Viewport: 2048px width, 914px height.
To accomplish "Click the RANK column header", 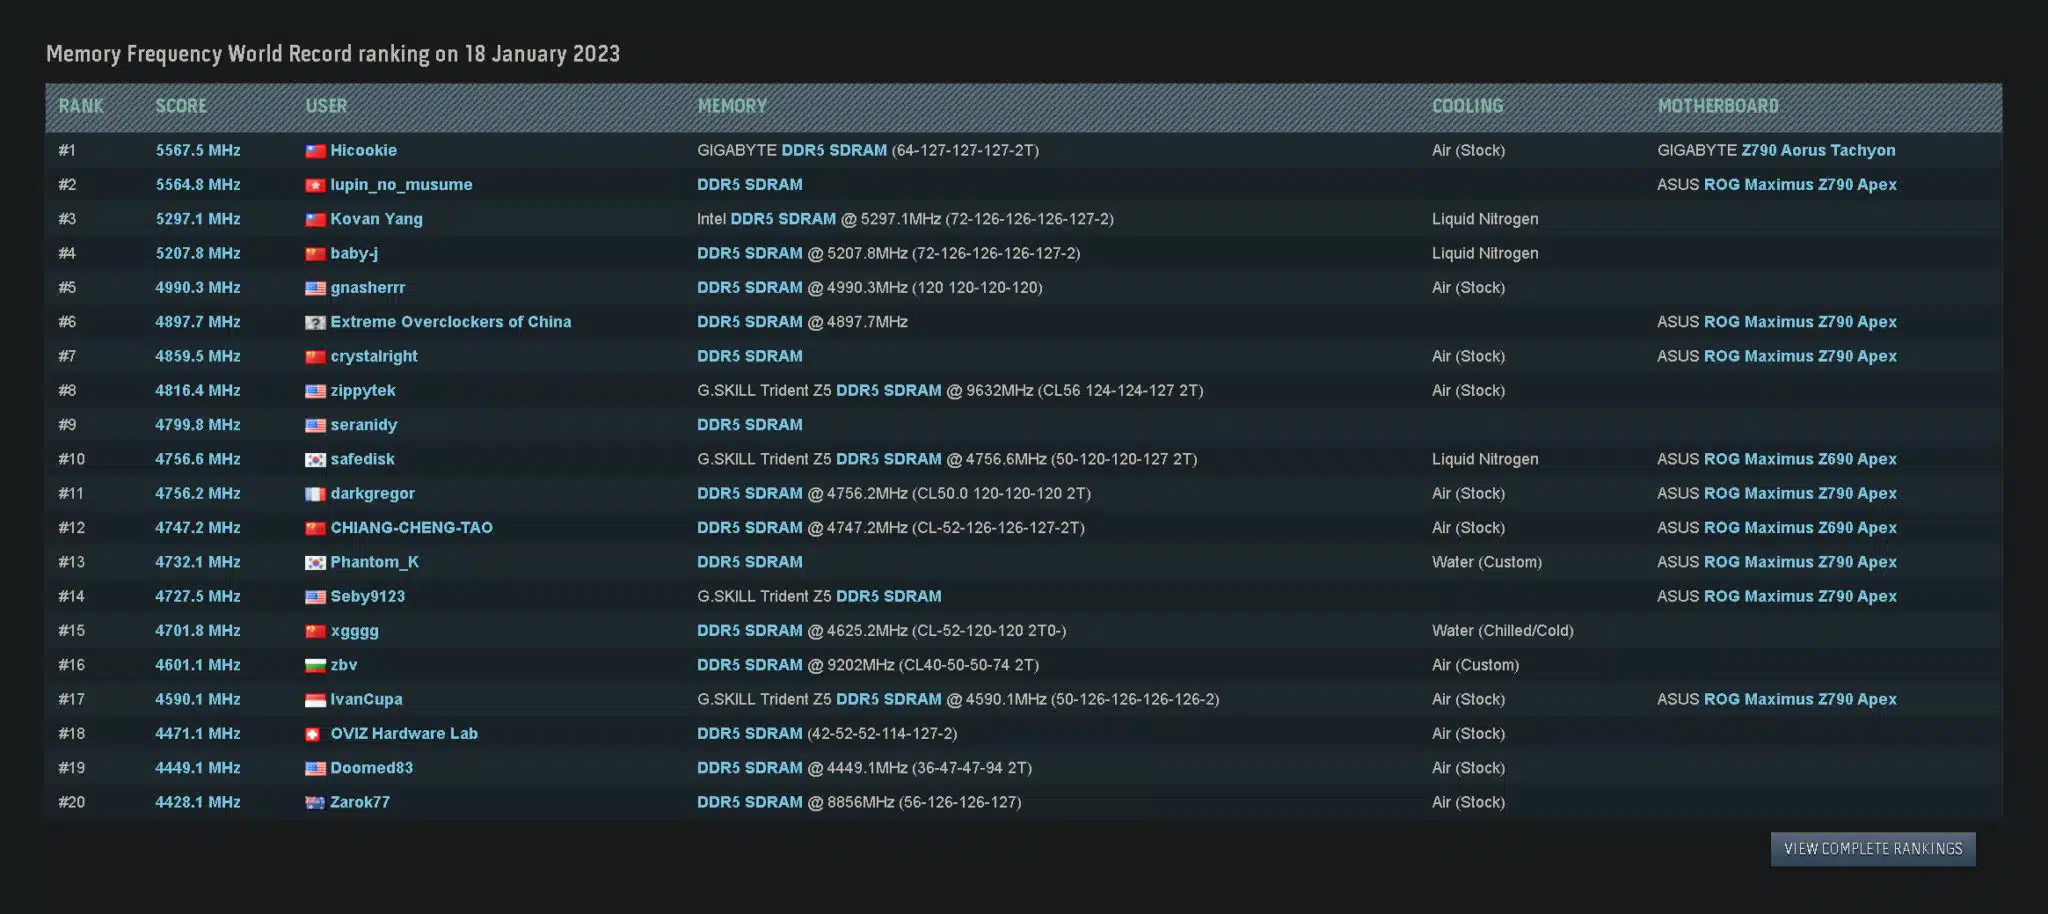I will 81,106.
